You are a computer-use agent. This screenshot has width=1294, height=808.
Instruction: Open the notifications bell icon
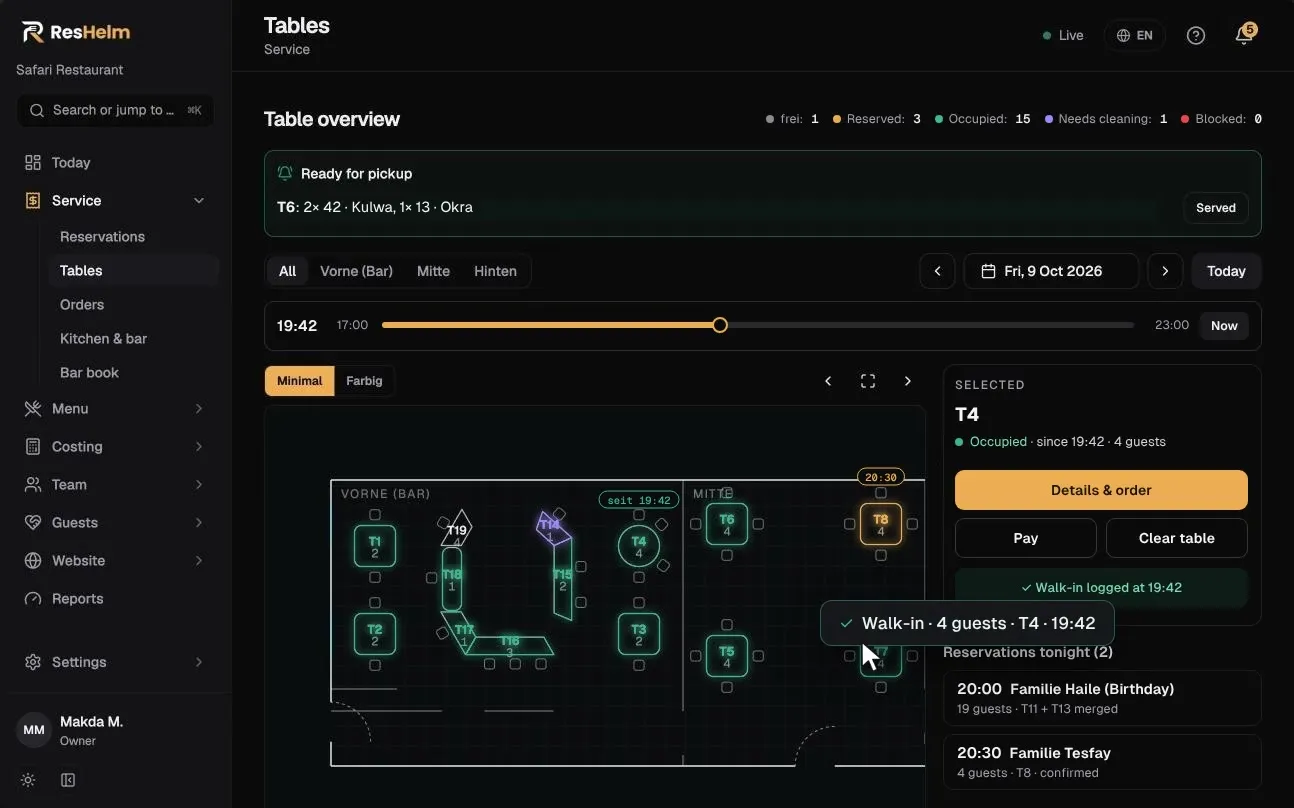[1244, 35]
